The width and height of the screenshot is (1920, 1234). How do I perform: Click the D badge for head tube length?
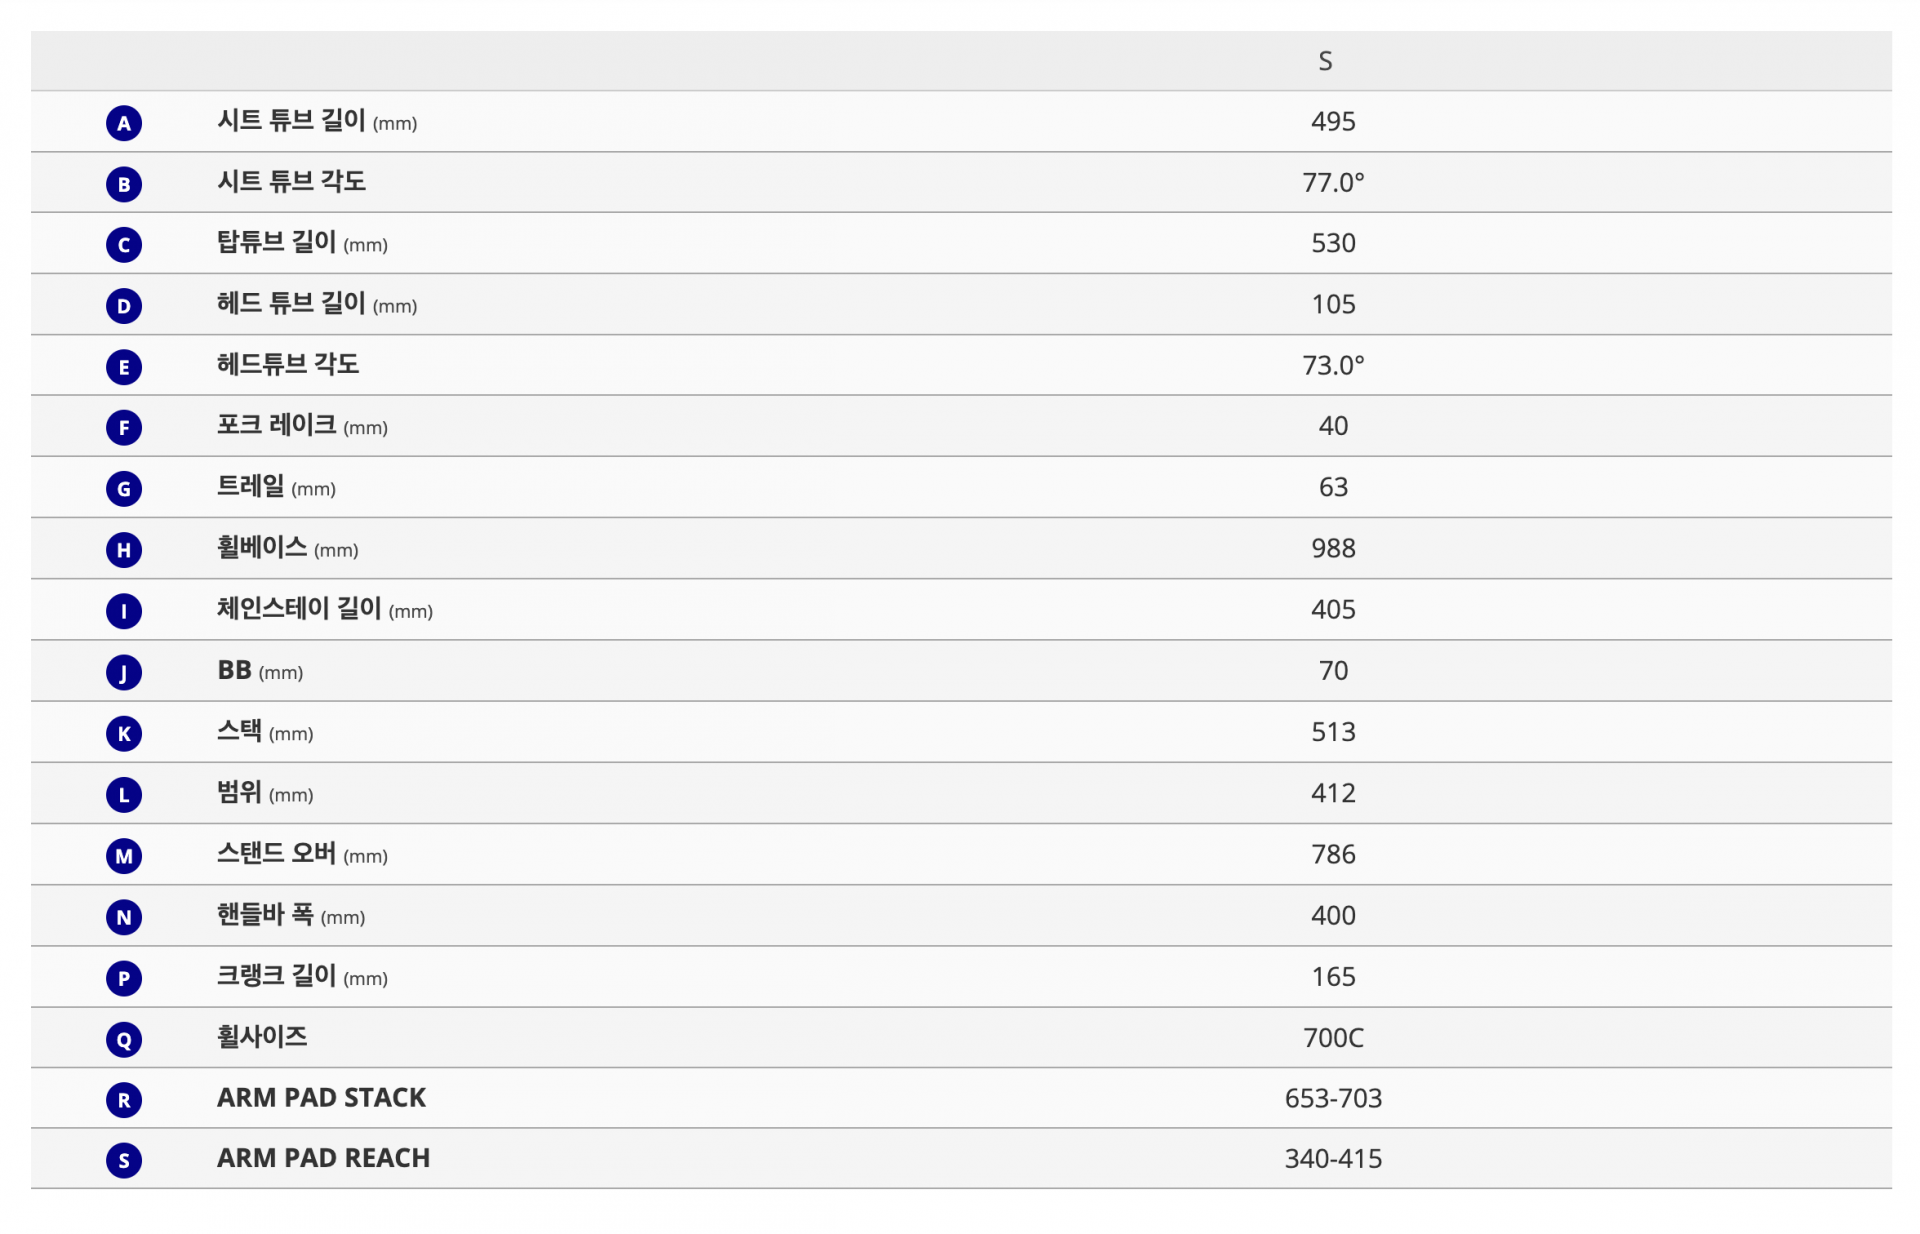tap(124, 306)
